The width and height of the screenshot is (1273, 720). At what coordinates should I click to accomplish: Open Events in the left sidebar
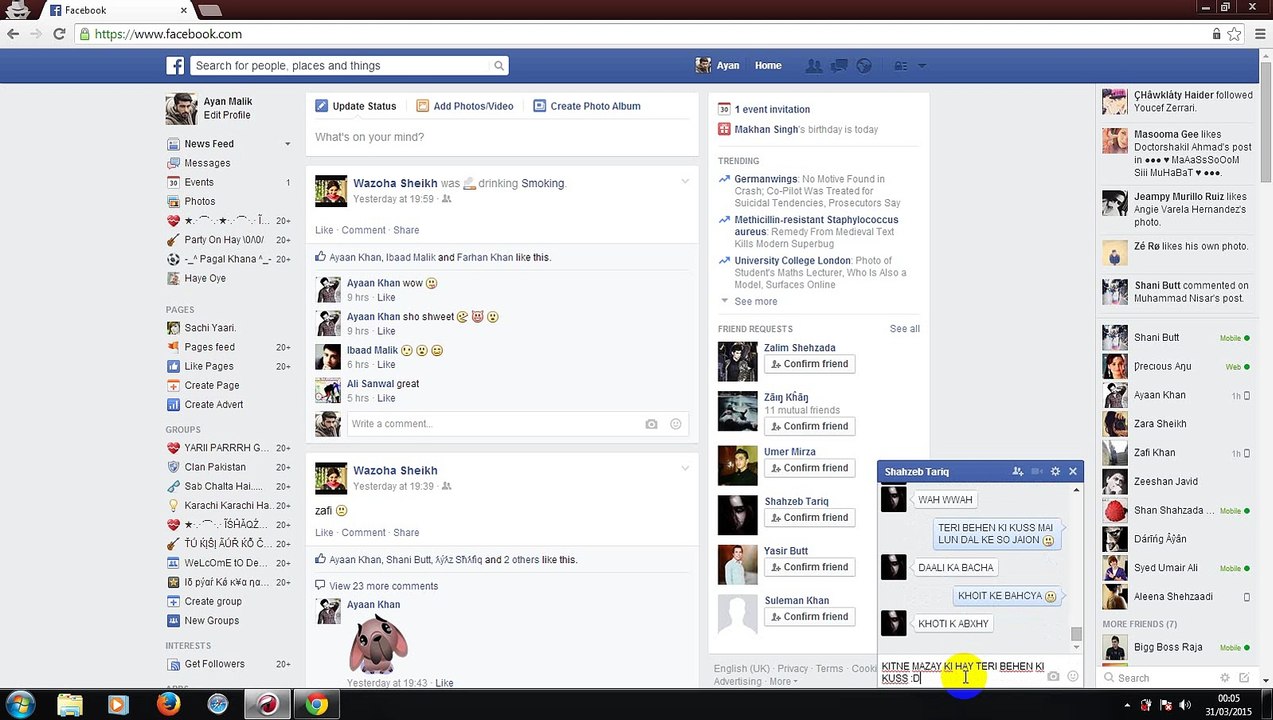coord(199,182)
